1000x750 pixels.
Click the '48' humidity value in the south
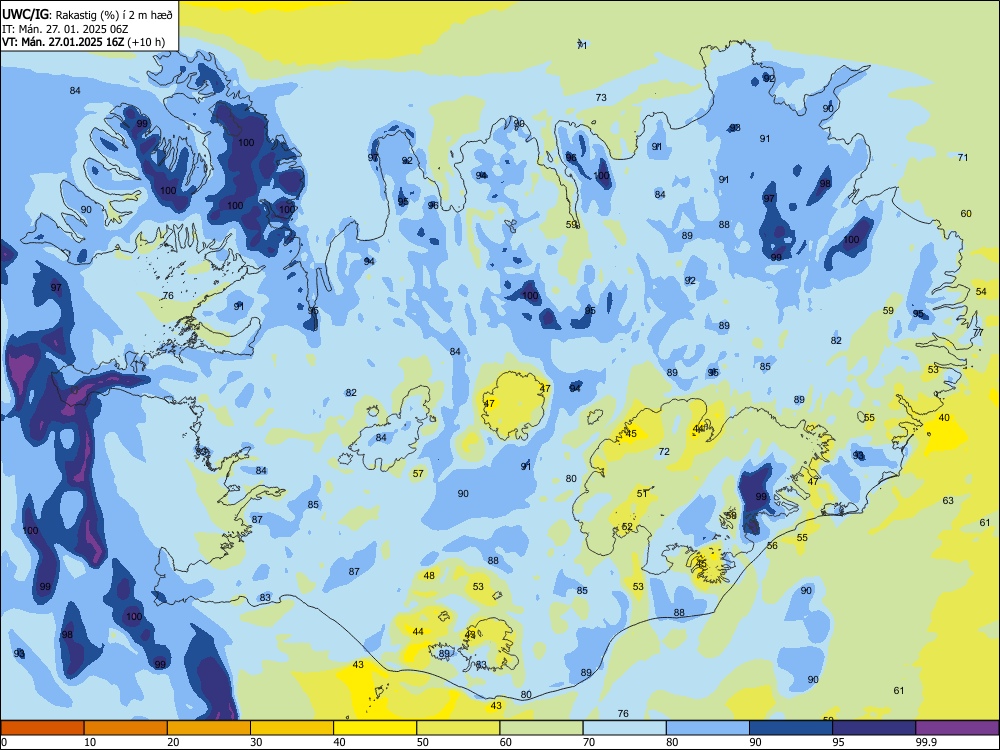coord(429,576)
